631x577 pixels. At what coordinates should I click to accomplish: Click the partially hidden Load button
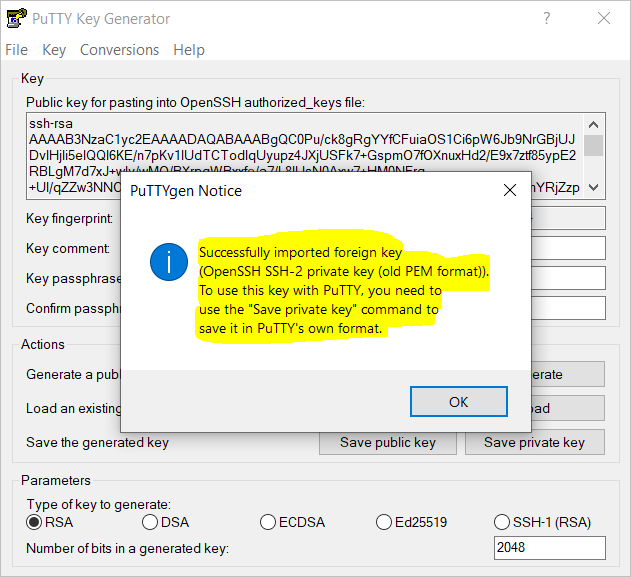(568, 408)
